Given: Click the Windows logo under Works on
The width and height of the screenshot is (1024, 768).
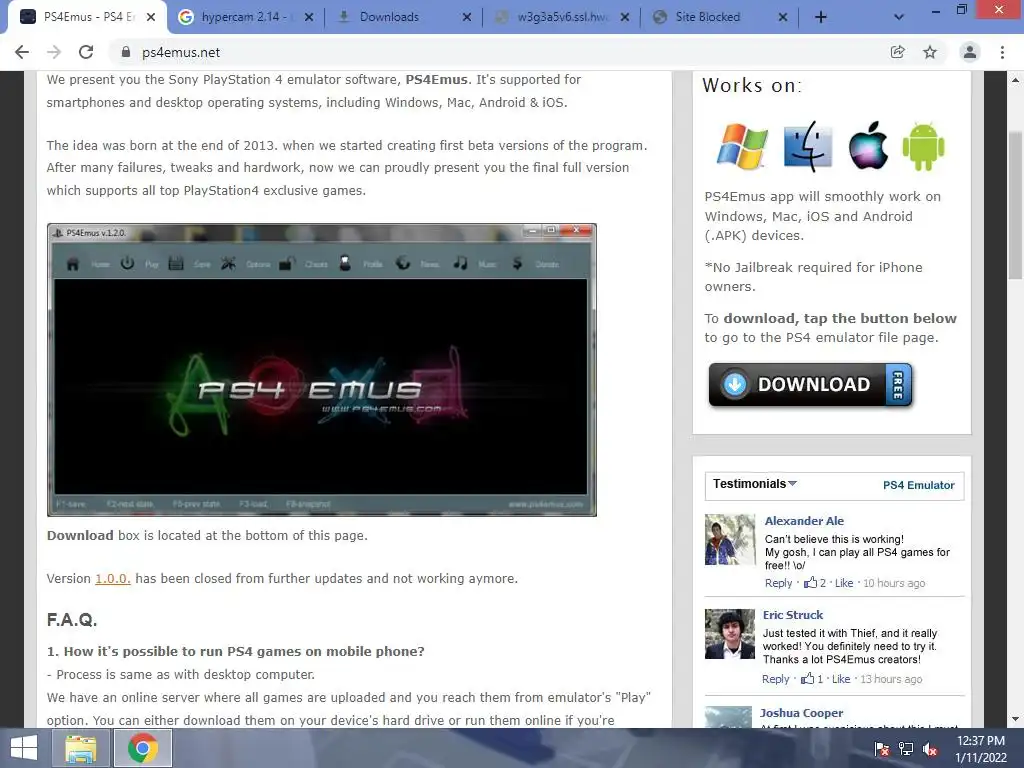Looking at the screenshot, I should point(742,146).
